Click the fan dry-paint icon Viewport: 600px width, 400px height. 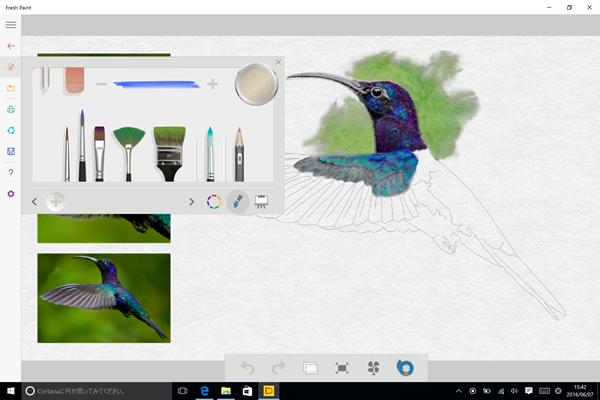(374, 368)
